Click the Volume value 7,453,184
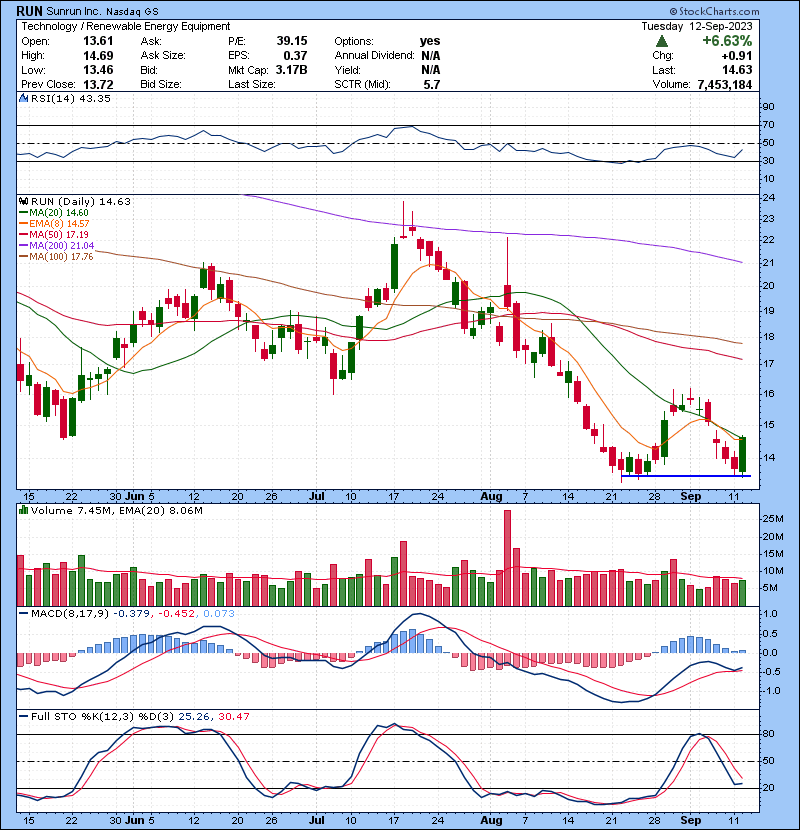Screen dimensions: 800x830 tap(725, 85)
